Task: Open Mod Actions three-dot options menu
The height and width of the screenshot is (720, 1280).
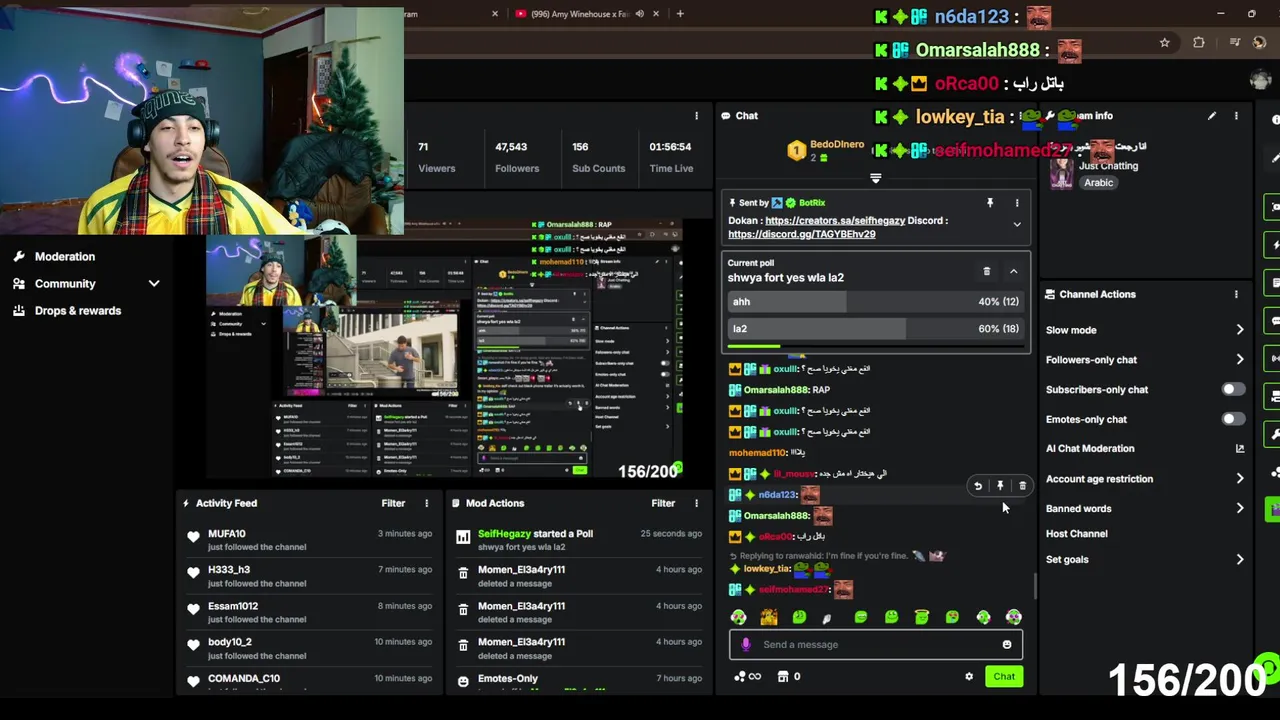Action: [x=696, y=503]
